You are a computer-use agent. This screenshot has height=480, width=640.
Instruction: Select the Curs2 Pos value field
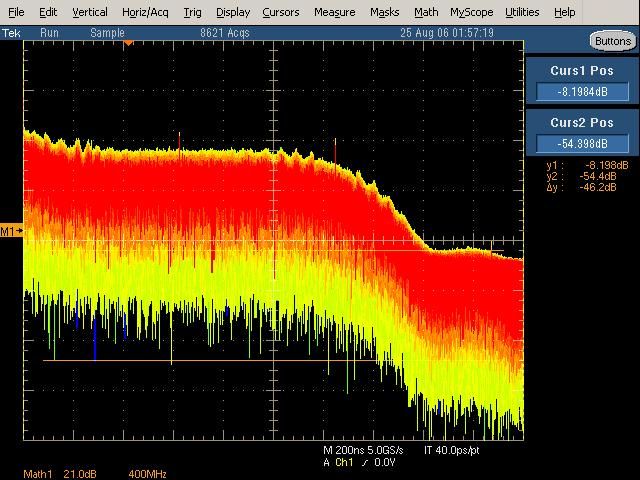pyautogui.click(x=581, y=142)
